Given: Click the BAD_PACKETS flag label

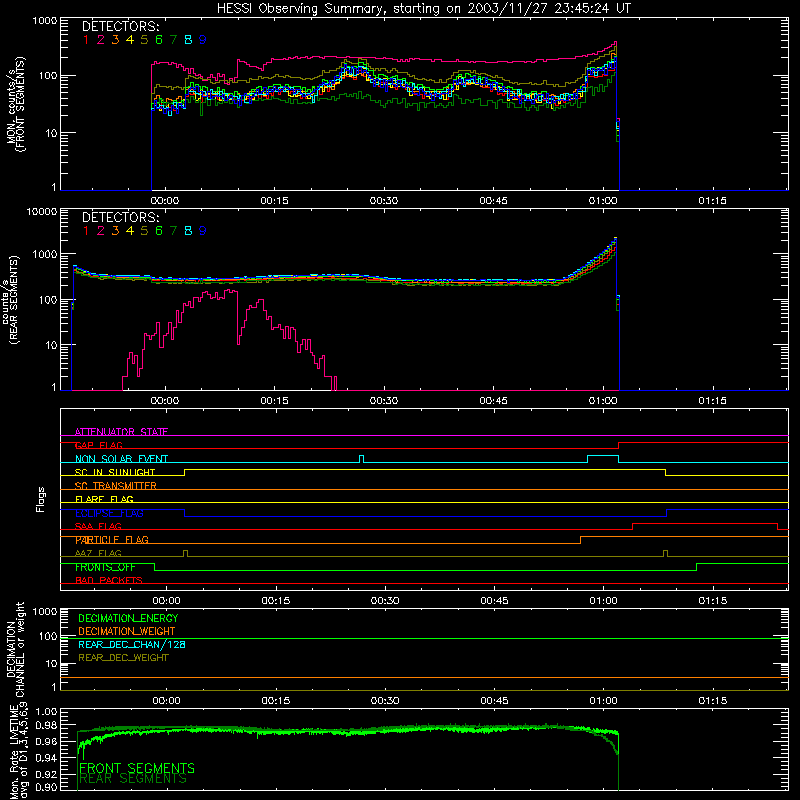Looking at the screenshot, I should click(x=109, y=581).
